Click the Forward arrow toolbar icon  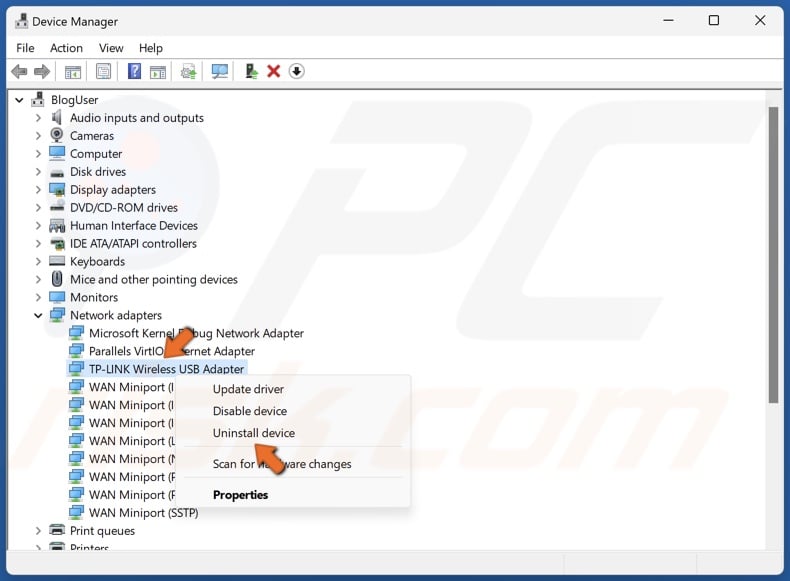coord(42,72)
